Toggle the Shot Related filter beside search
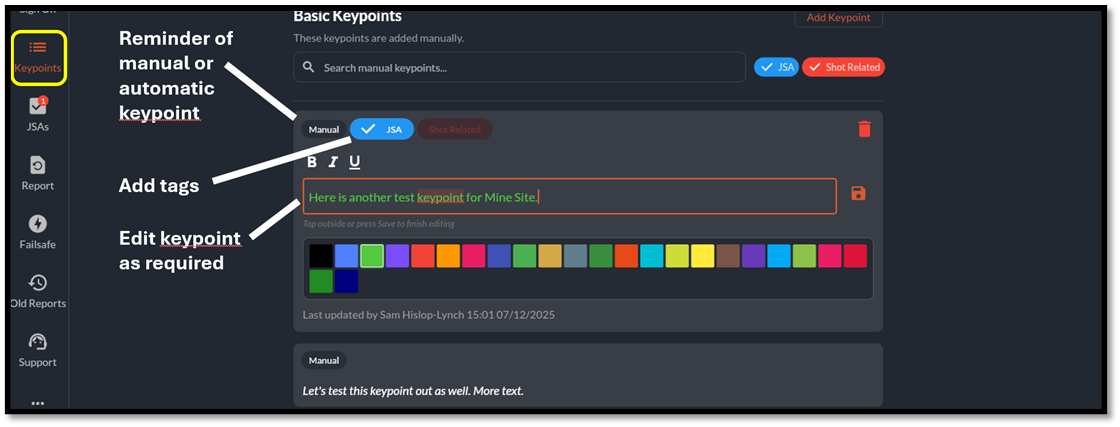Screen dimensions: 1120x427 click(843, 67)
